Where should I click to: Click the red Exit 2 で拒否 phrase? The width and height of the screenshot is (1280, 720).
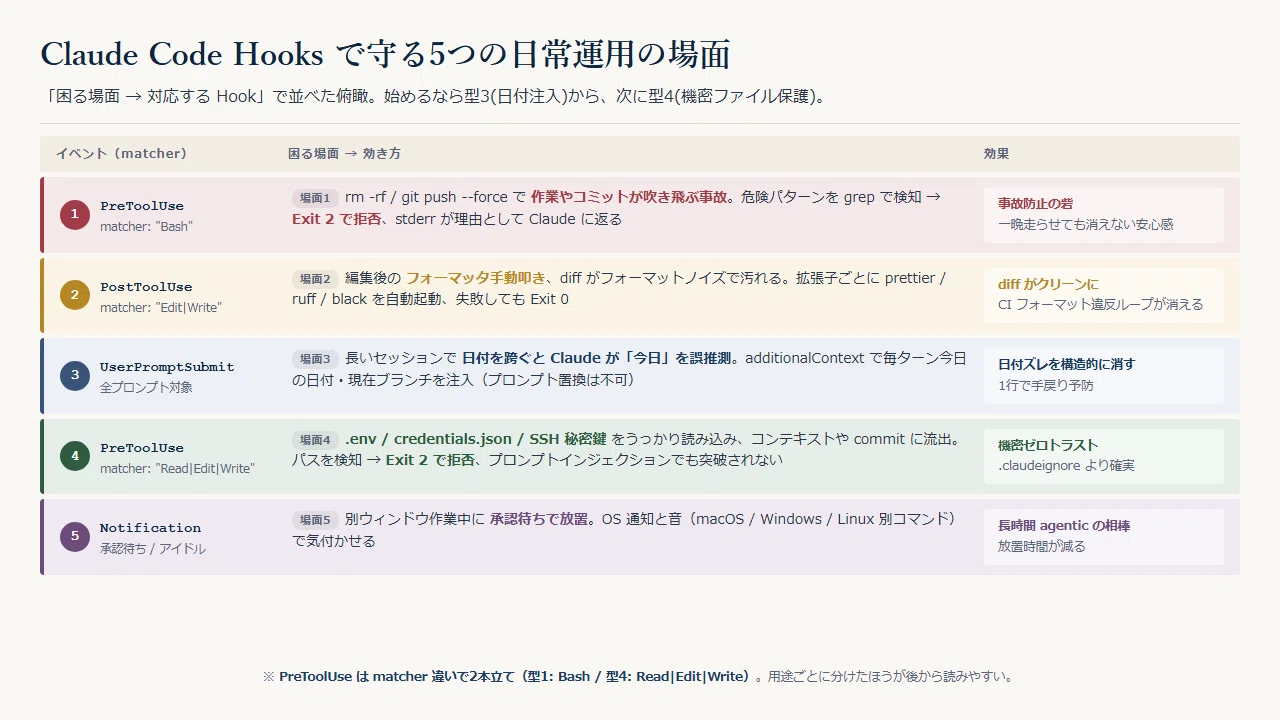point(337,219)
